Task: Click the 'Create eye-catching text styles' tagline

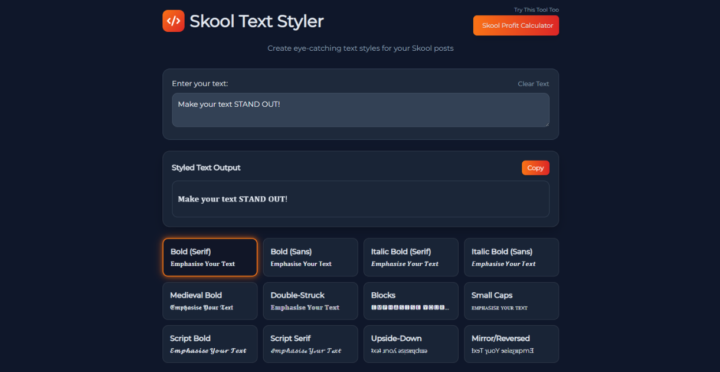Action: (360, 48)
